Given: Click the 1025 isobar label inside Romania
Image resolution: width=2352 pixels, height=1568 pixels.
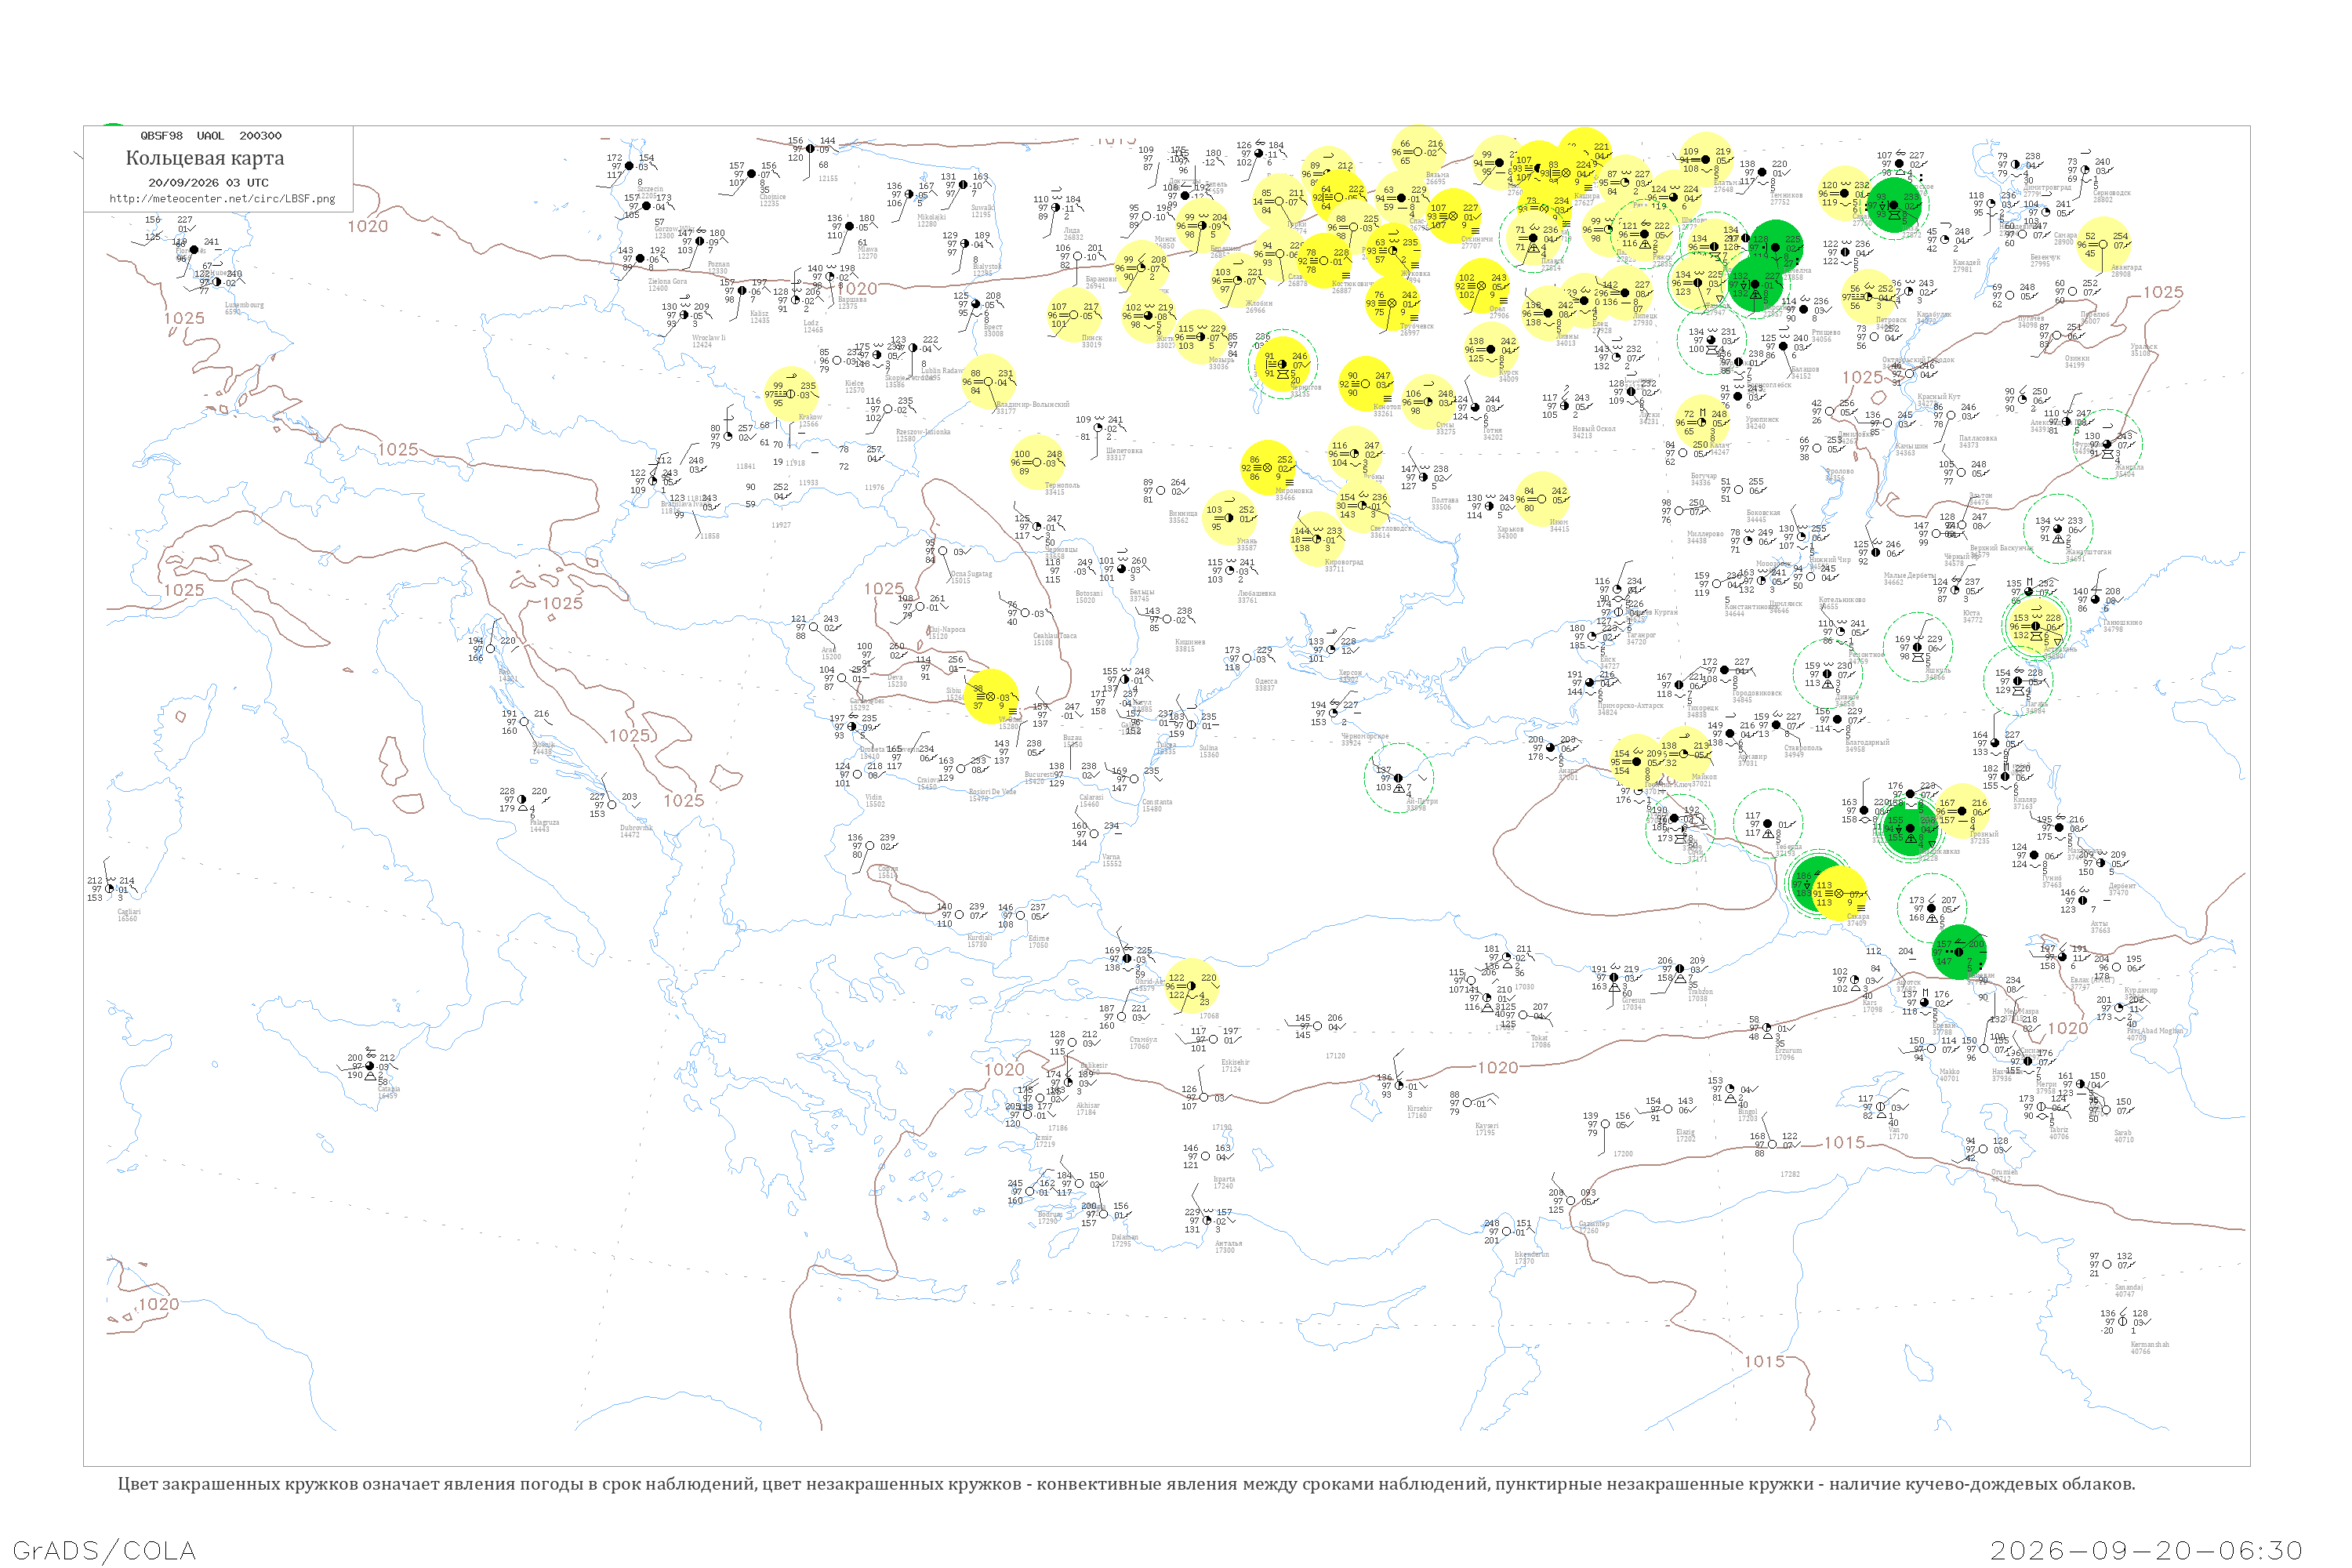Looking at the screenshot, I should 884,589.
